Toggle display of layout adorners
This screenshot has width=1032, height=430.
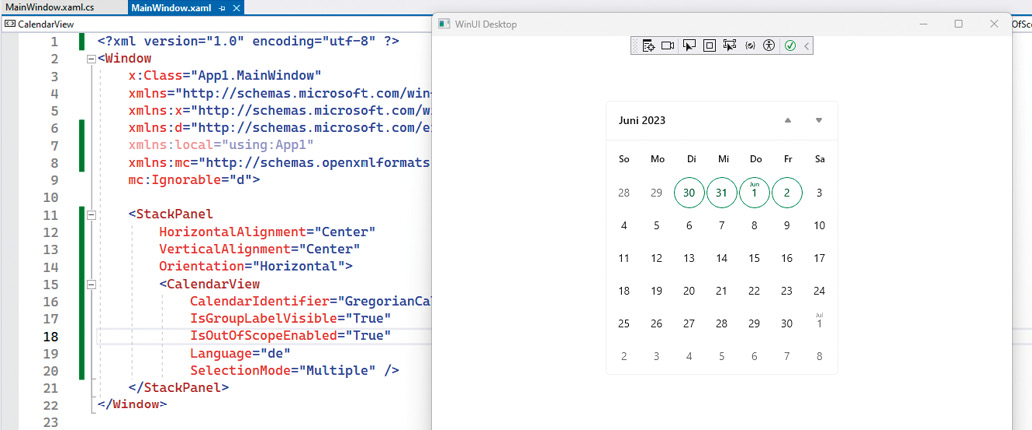point(709,45)
